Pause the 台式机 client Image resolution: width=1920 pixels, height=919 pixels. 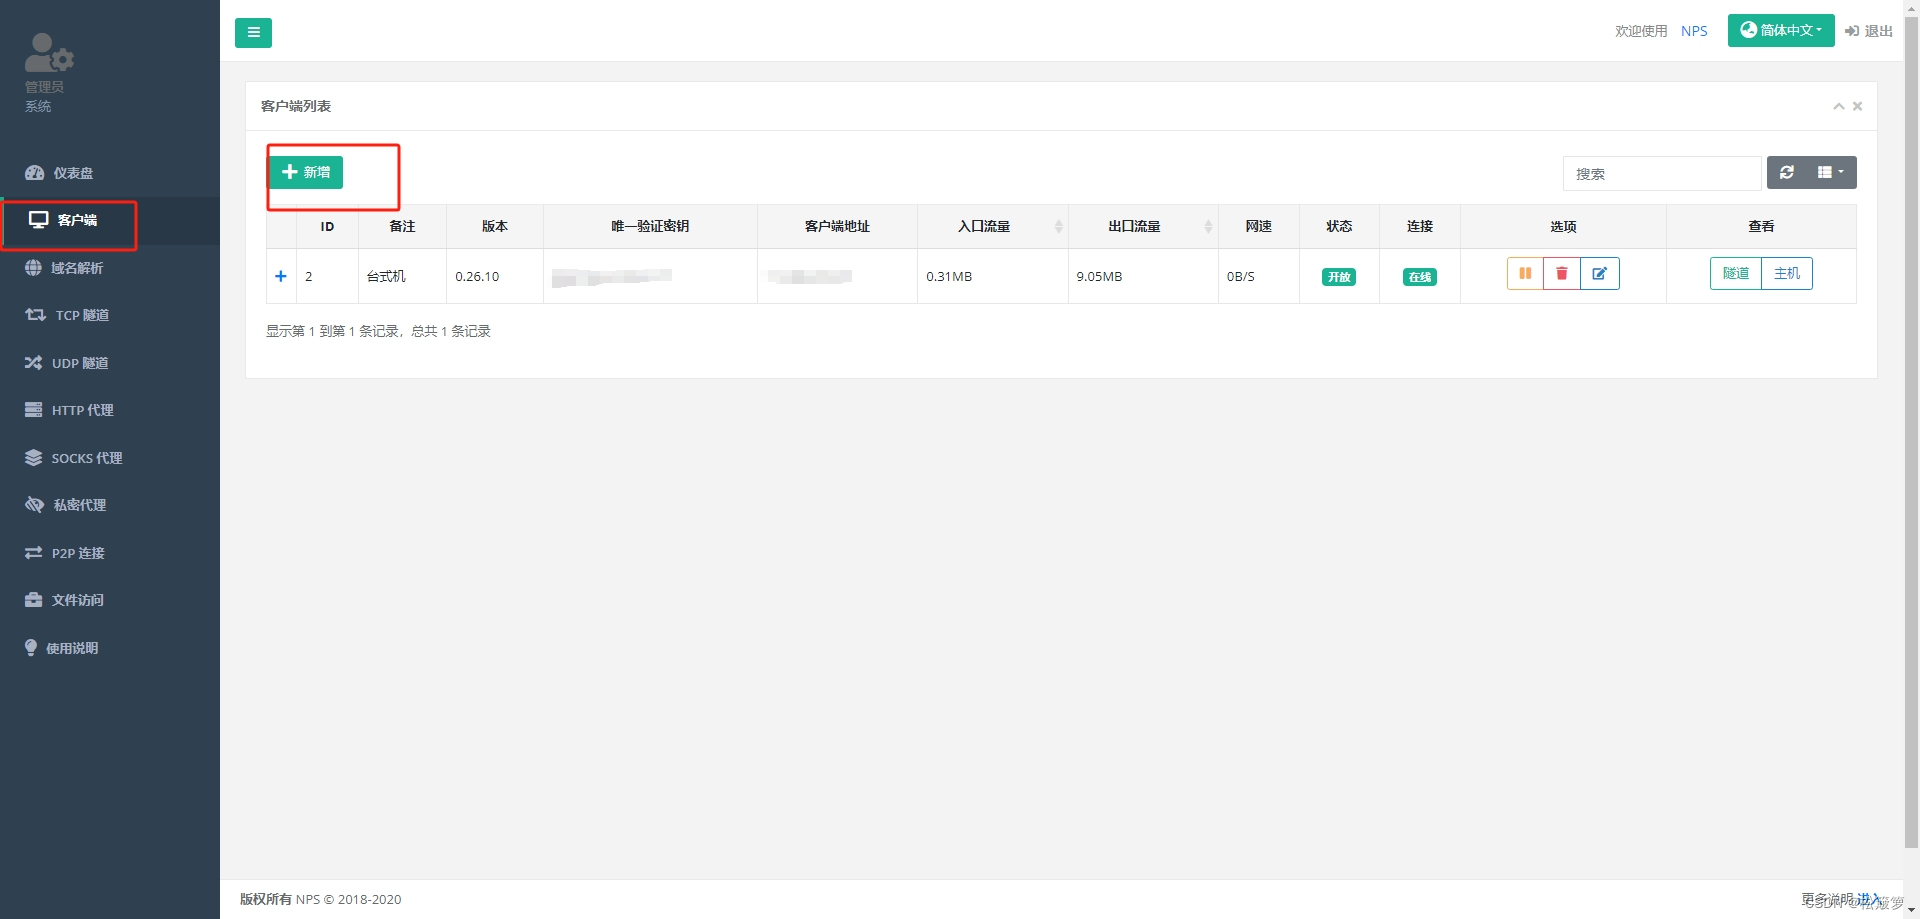(x=1525, y=273)
